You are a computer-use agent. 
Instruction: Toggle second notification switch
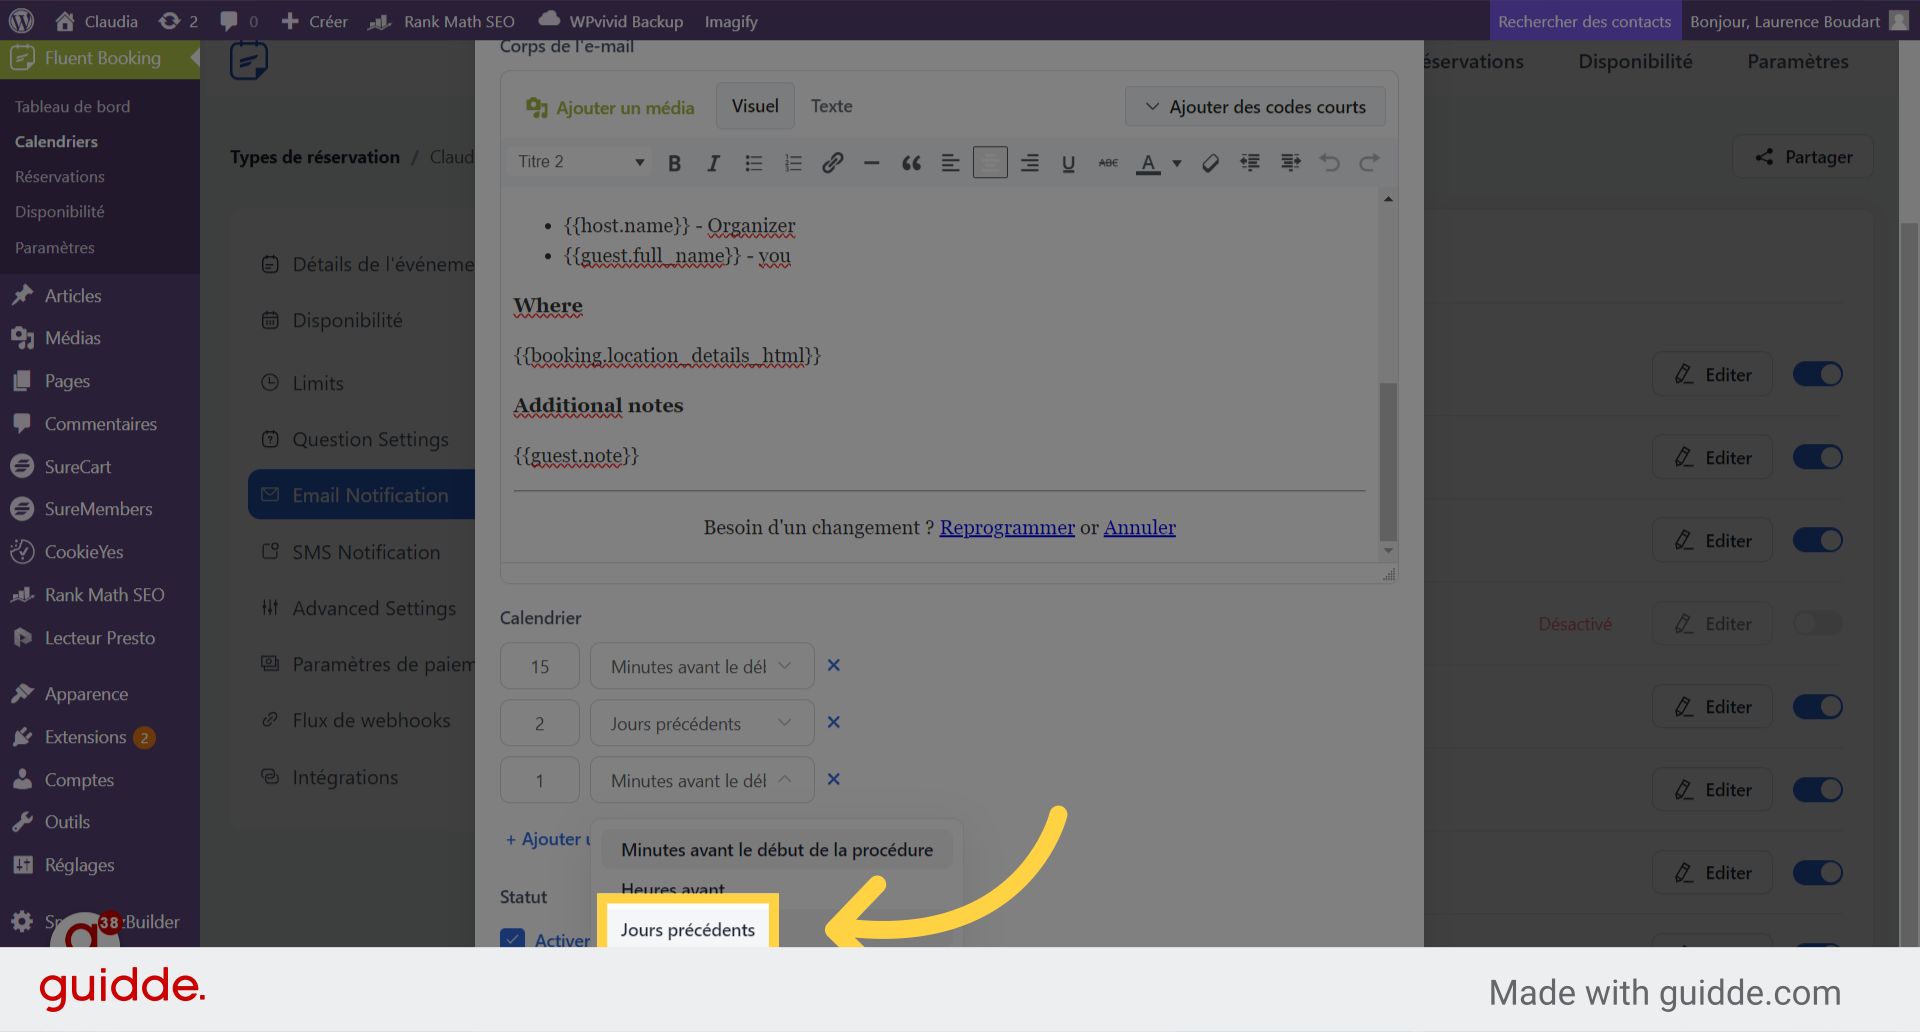pyautogui.click(x=1817, y=458)
